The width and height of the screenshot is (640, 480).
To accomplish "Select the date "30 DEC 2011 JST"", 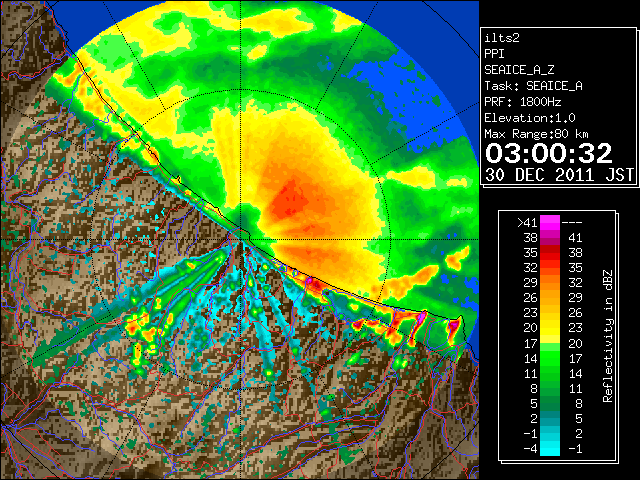I will click(559, 175).
